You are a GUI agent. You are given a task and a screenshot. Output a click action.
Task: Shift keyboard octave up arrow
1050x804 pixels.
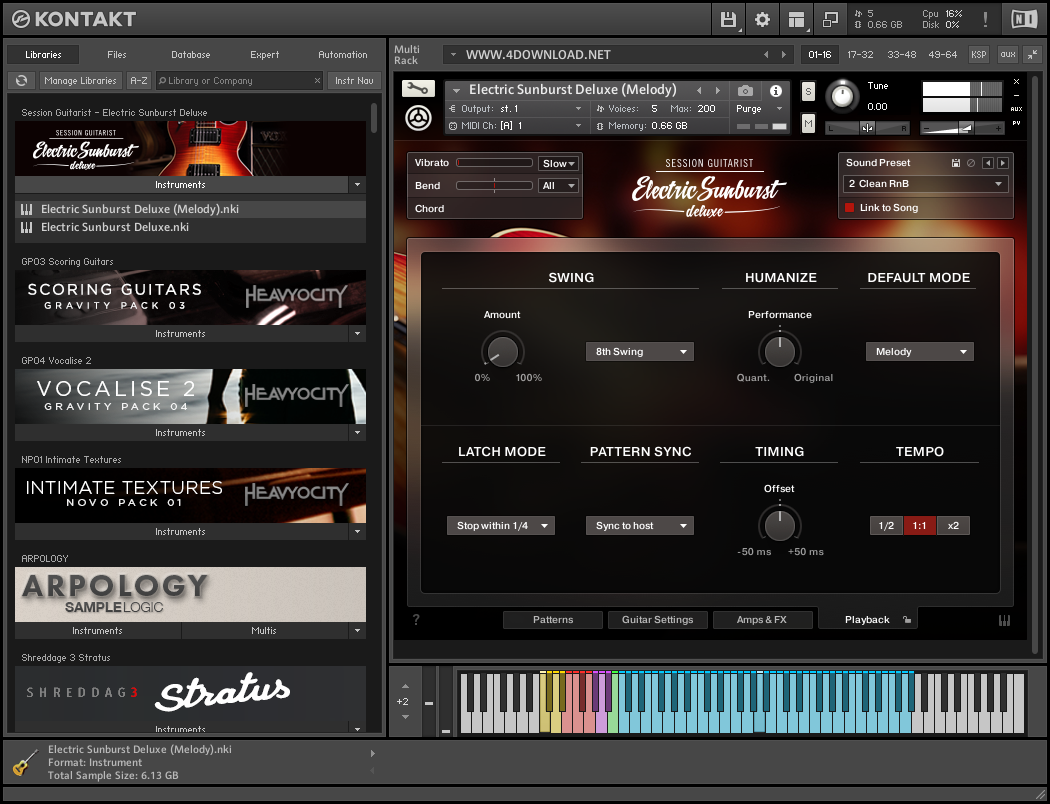coord(405,687)
